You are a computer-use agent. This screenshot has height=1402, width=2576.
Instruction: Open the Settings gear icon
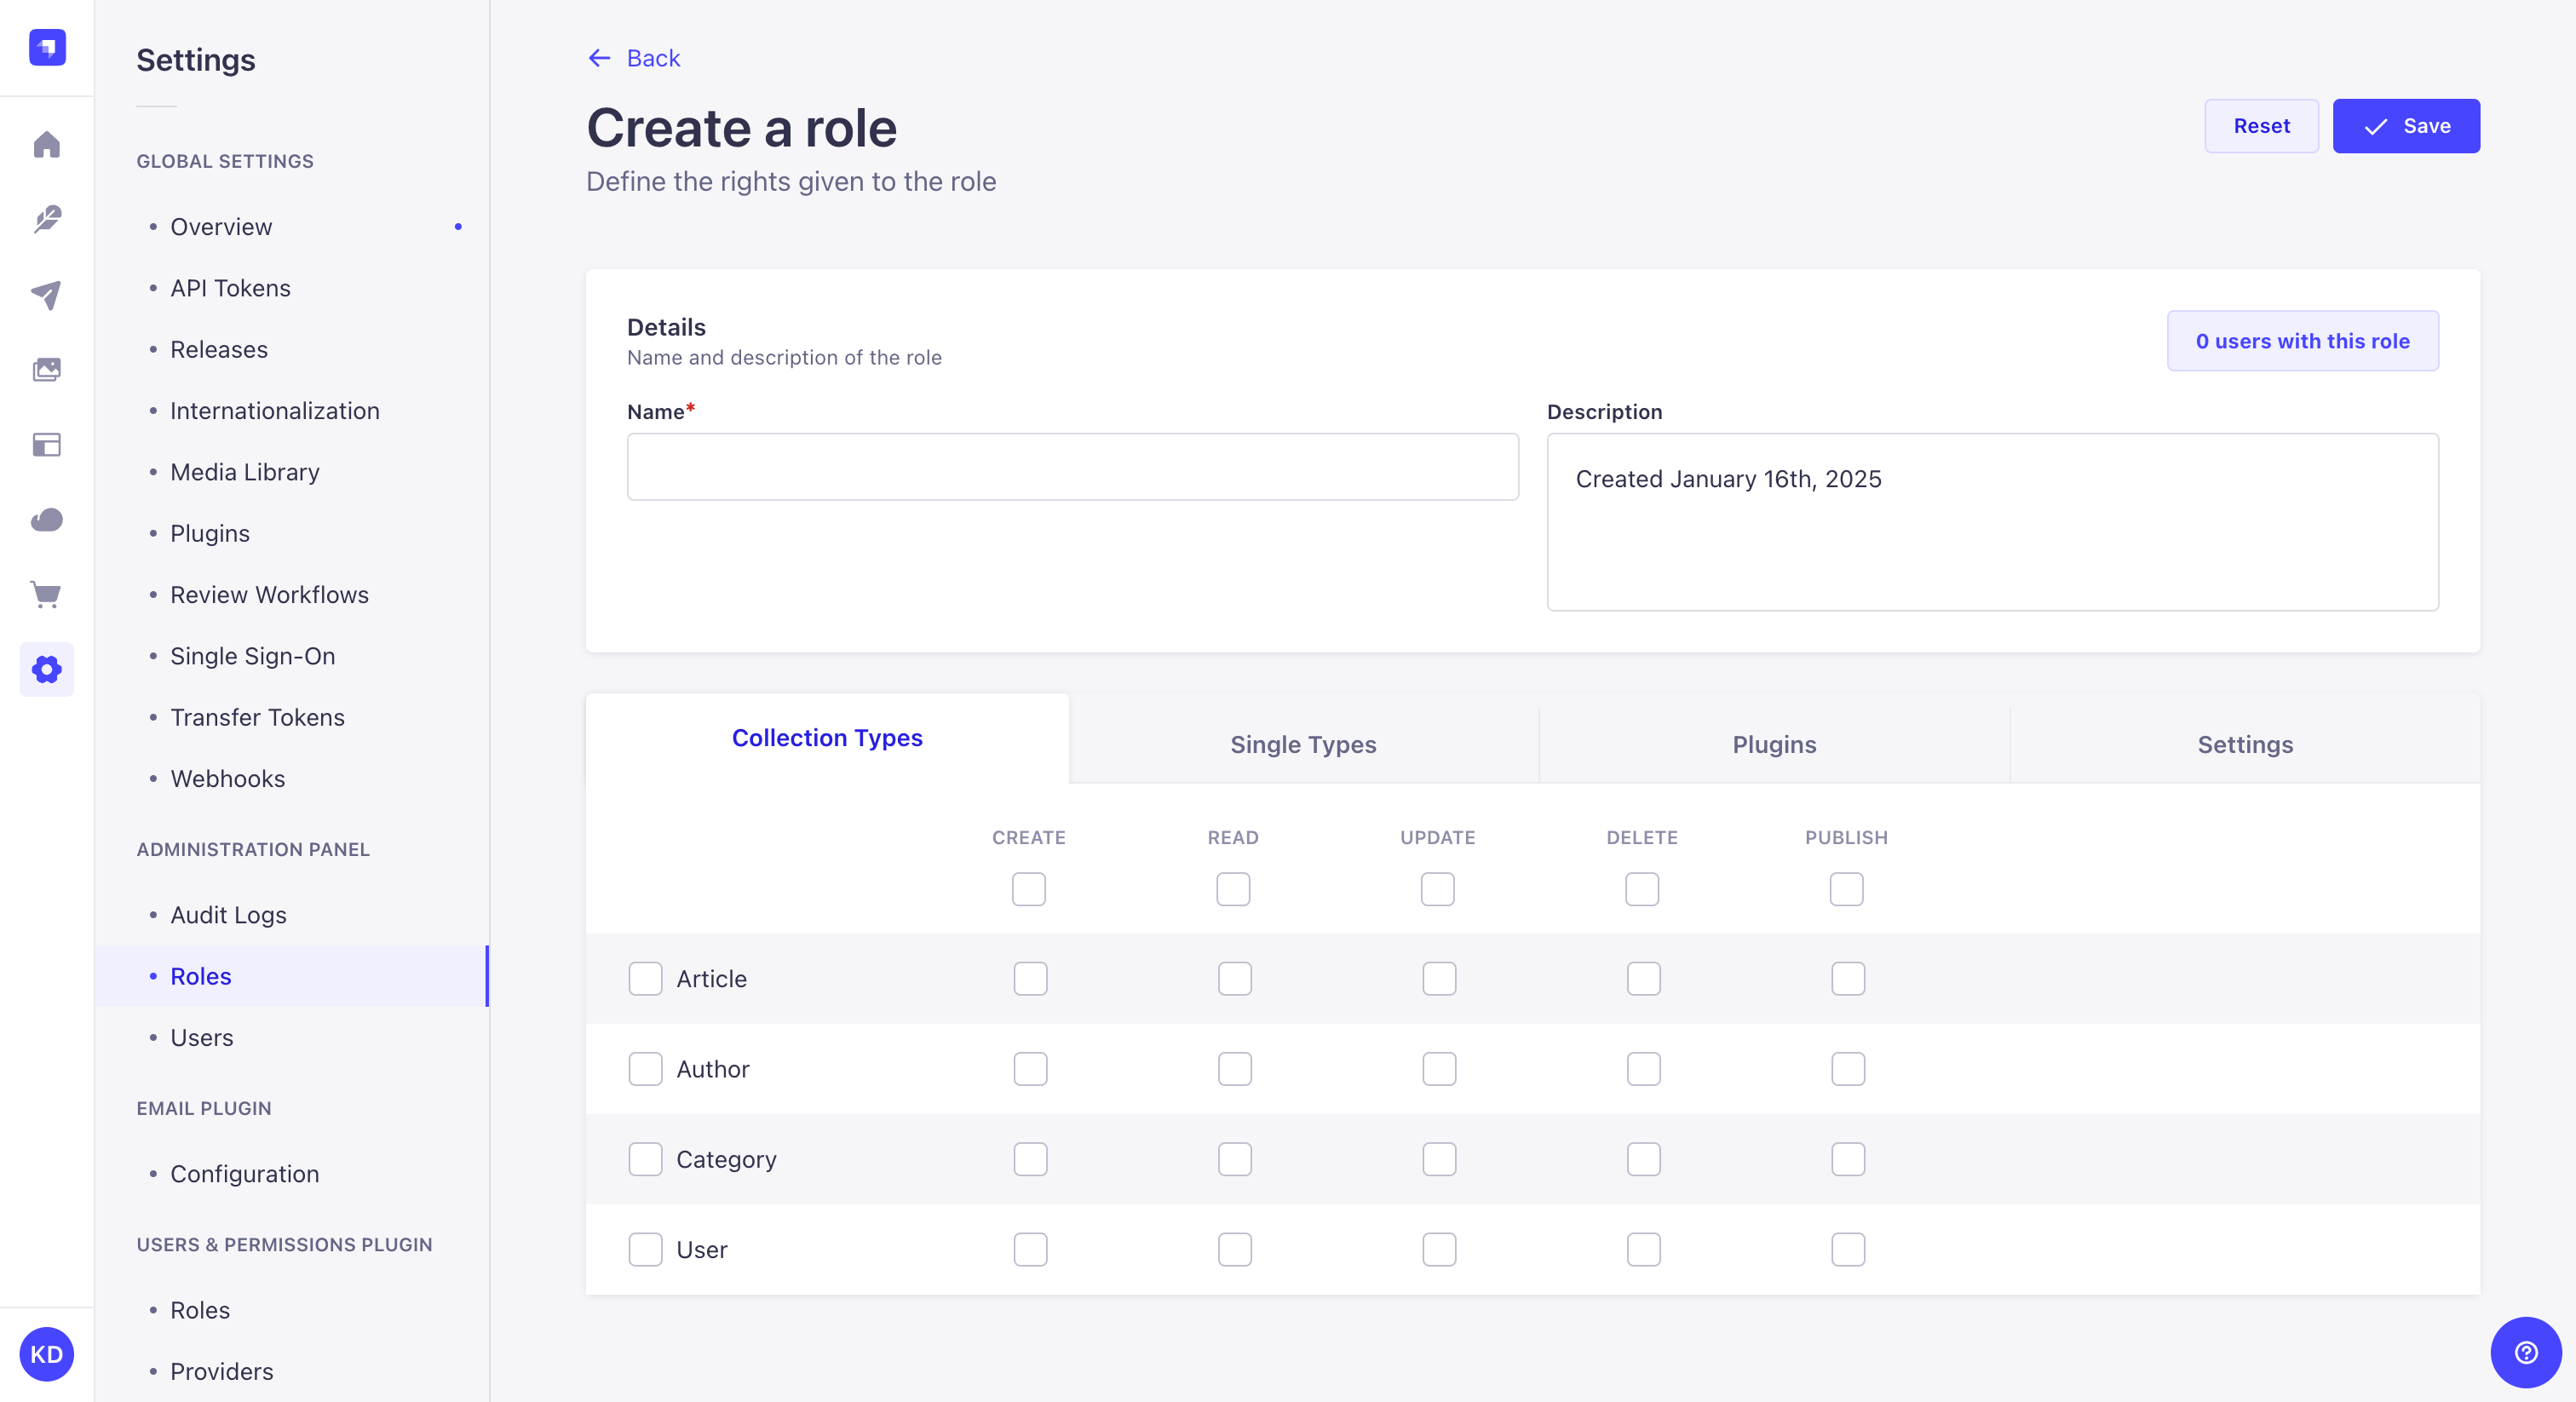pos(47,669)
